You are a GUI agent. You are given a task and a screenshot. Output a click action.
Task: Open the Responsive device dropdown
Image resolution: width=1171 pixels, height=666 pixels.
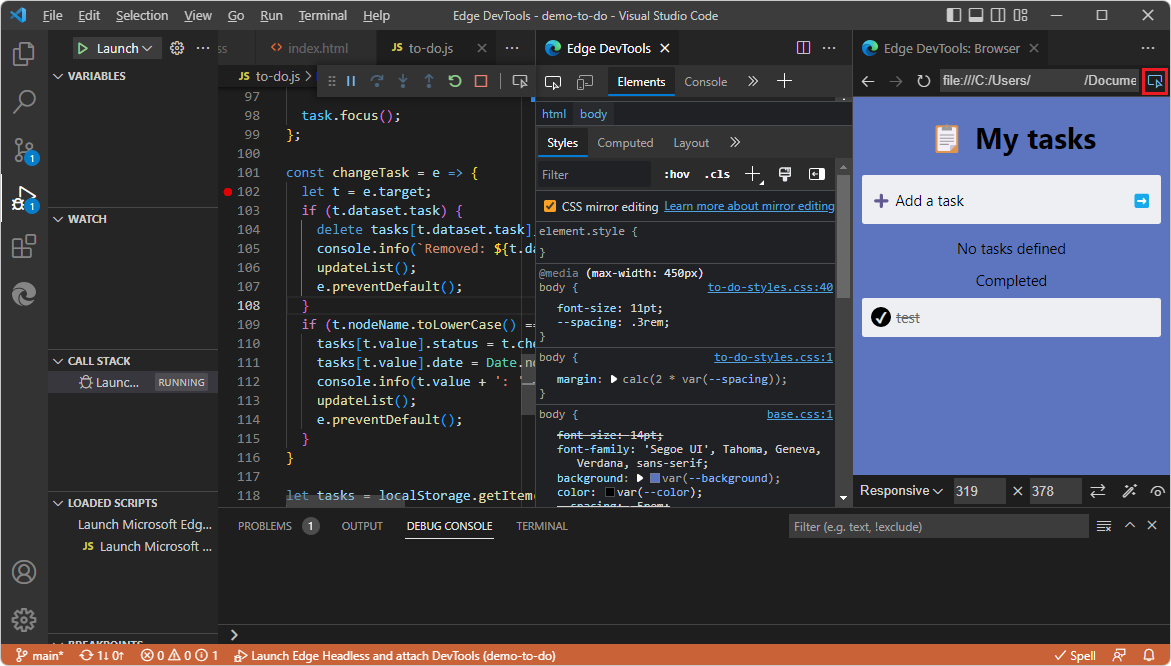[901, 490]
